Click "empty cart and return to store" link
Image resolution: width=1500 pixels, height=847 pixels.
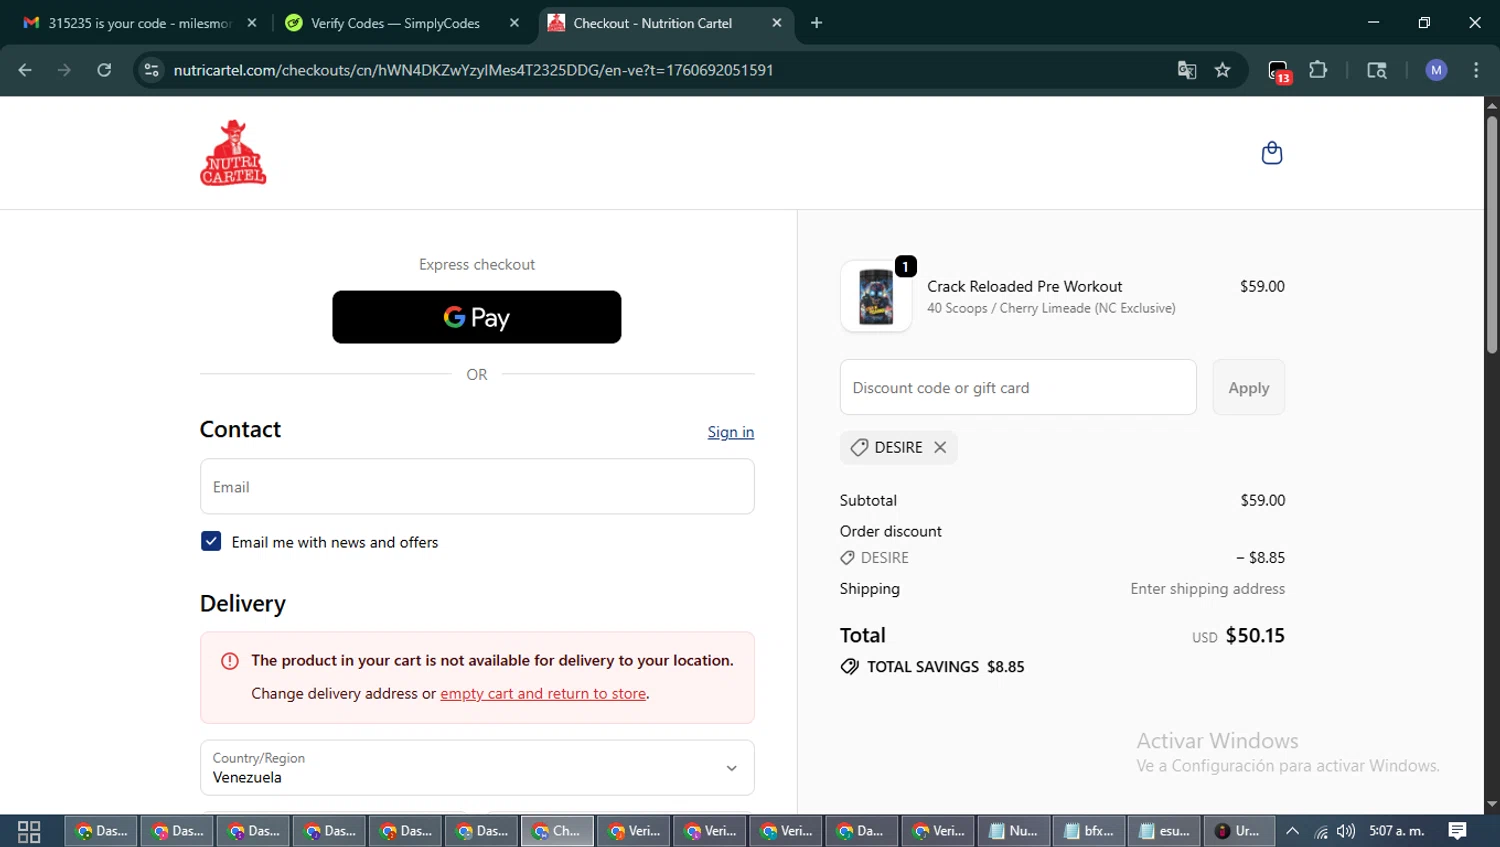543,693
